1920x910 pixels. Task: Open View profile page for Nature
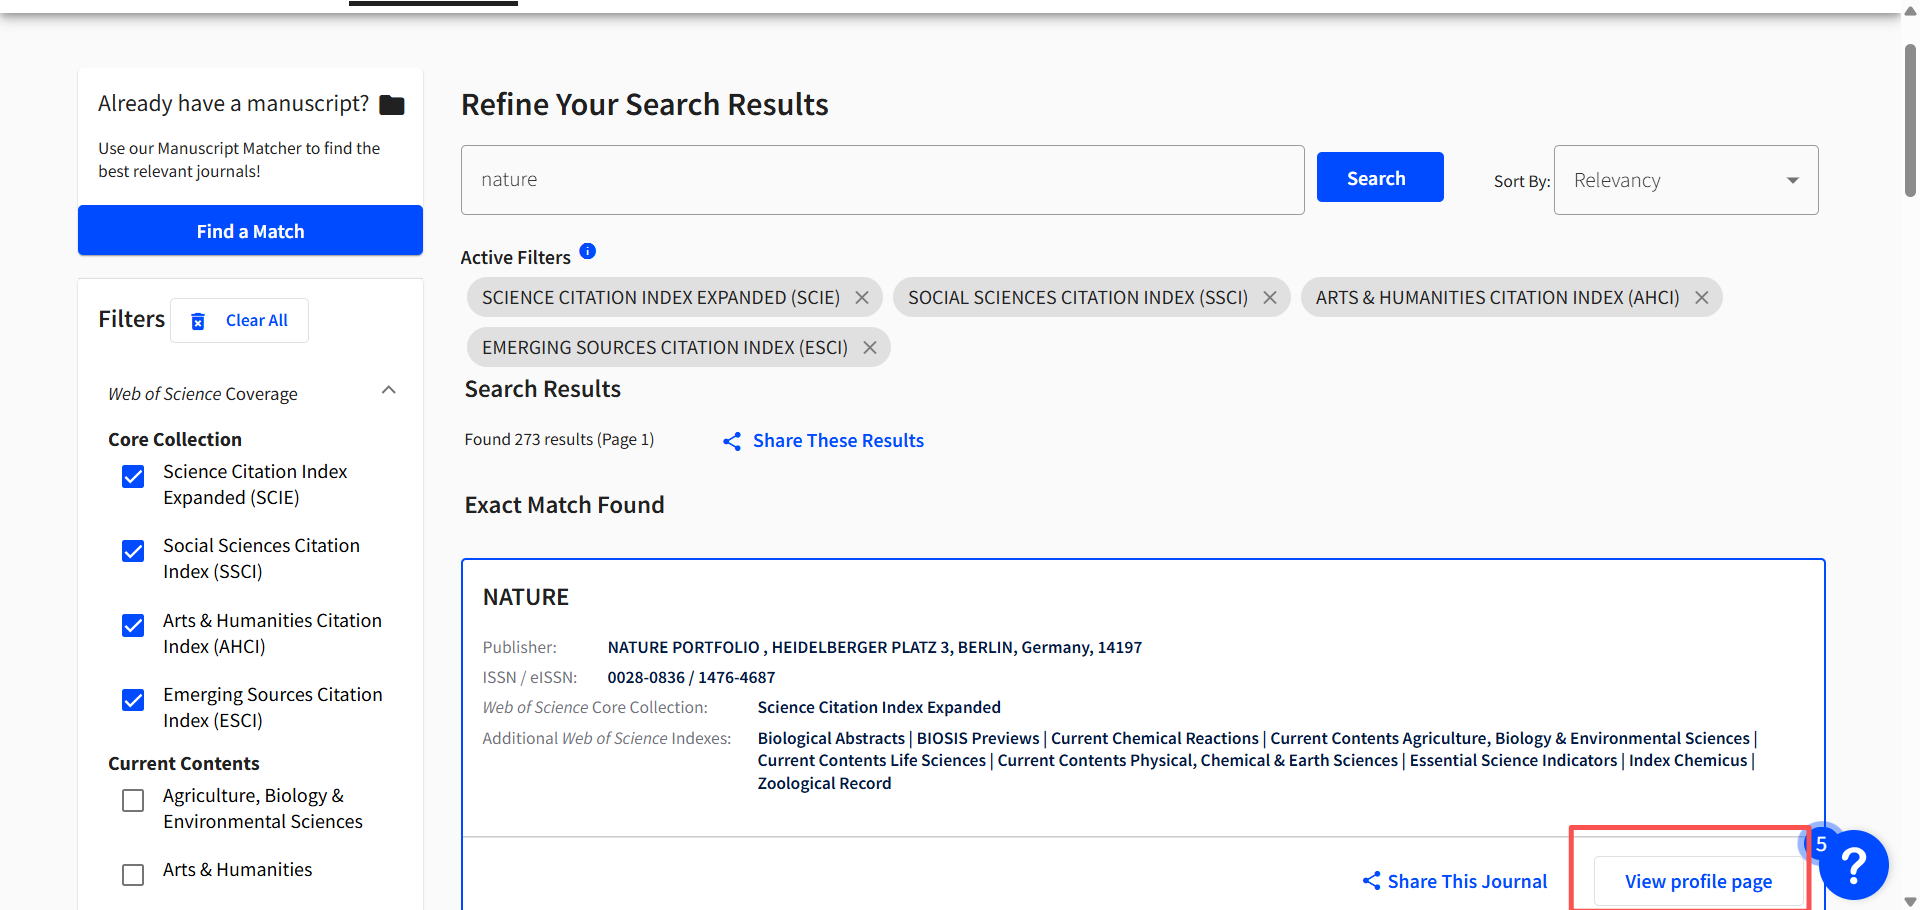pyautogui.click(x=1698, y=881)
